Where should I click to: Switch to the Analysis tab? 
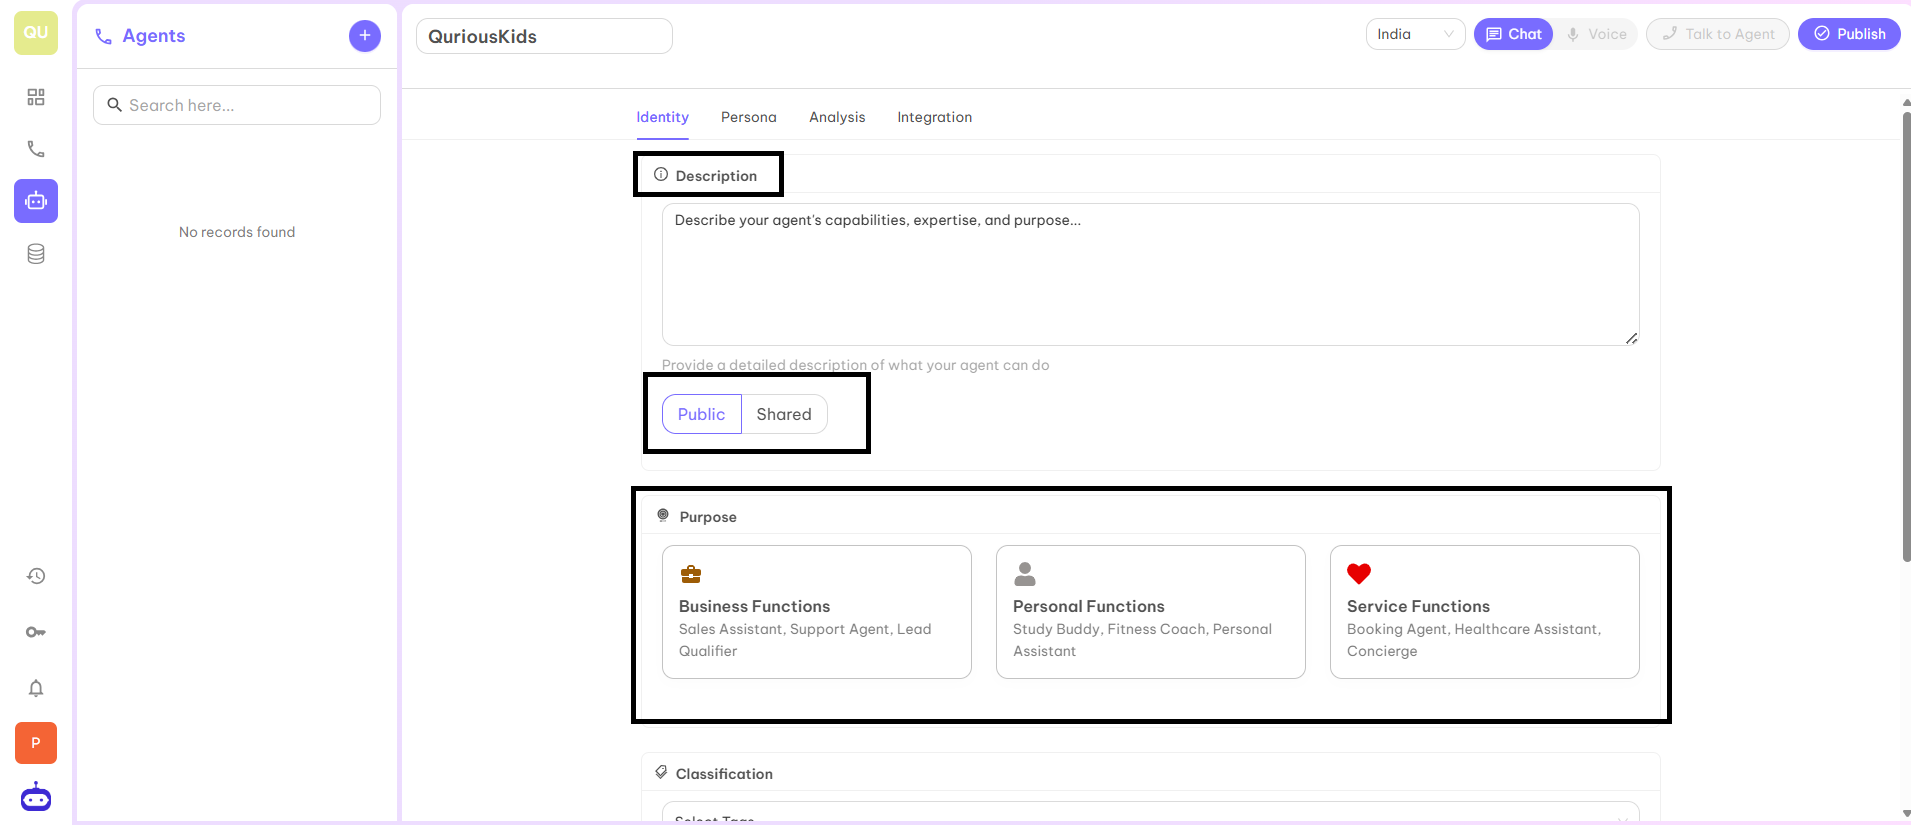point(838,117)
